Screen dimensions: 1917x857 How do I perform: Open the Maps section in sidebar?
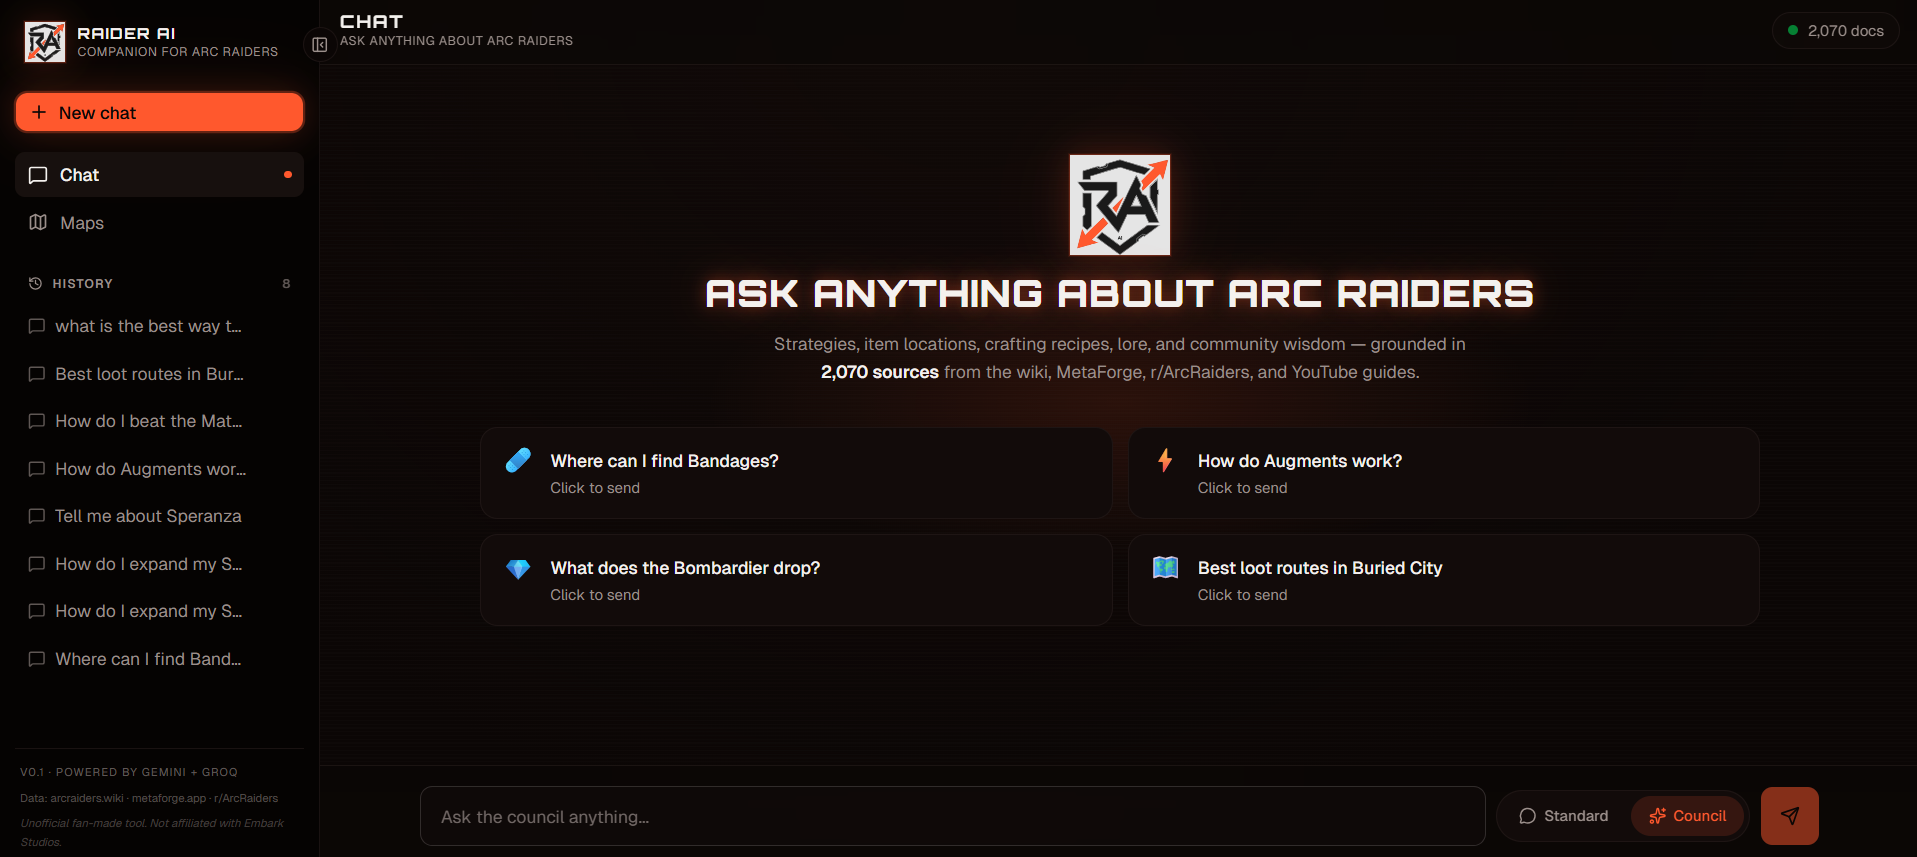tap(159, 223)
